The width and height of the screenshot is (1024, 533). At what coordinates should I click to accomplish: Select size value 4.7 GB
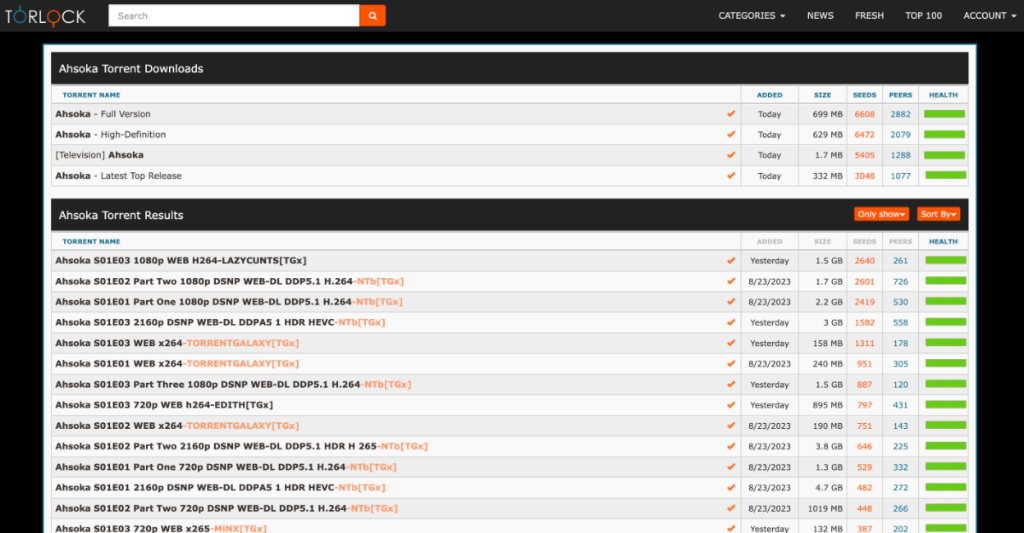click(x=829, y=488)
